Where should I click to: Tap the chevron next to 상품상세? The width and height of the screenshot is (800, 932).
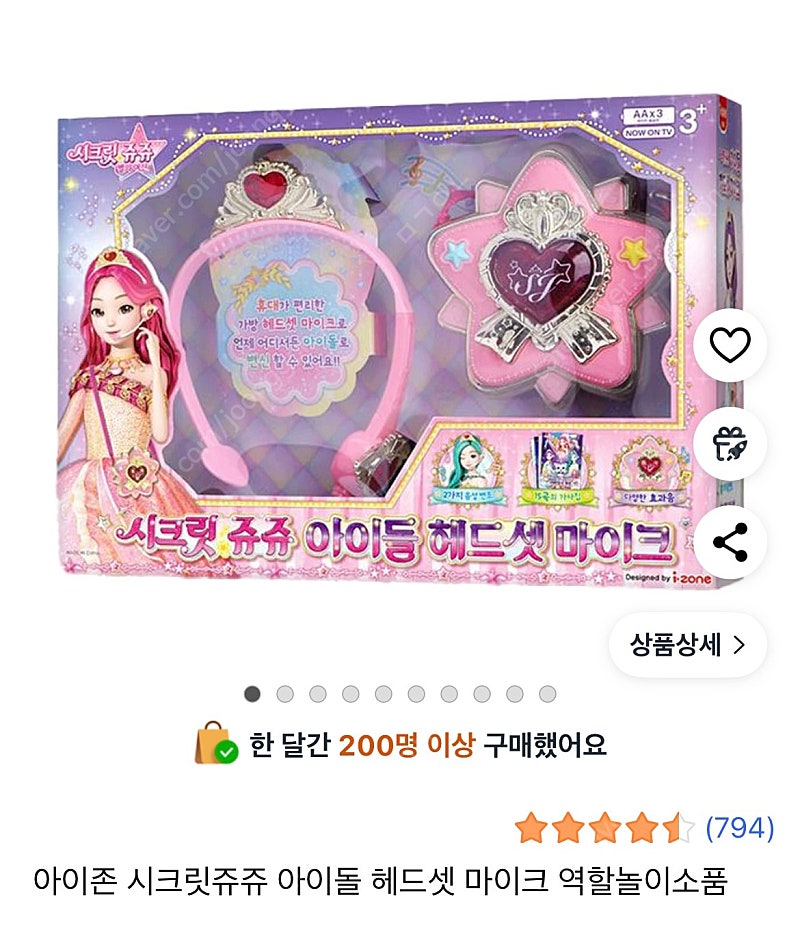coord(739,645)
